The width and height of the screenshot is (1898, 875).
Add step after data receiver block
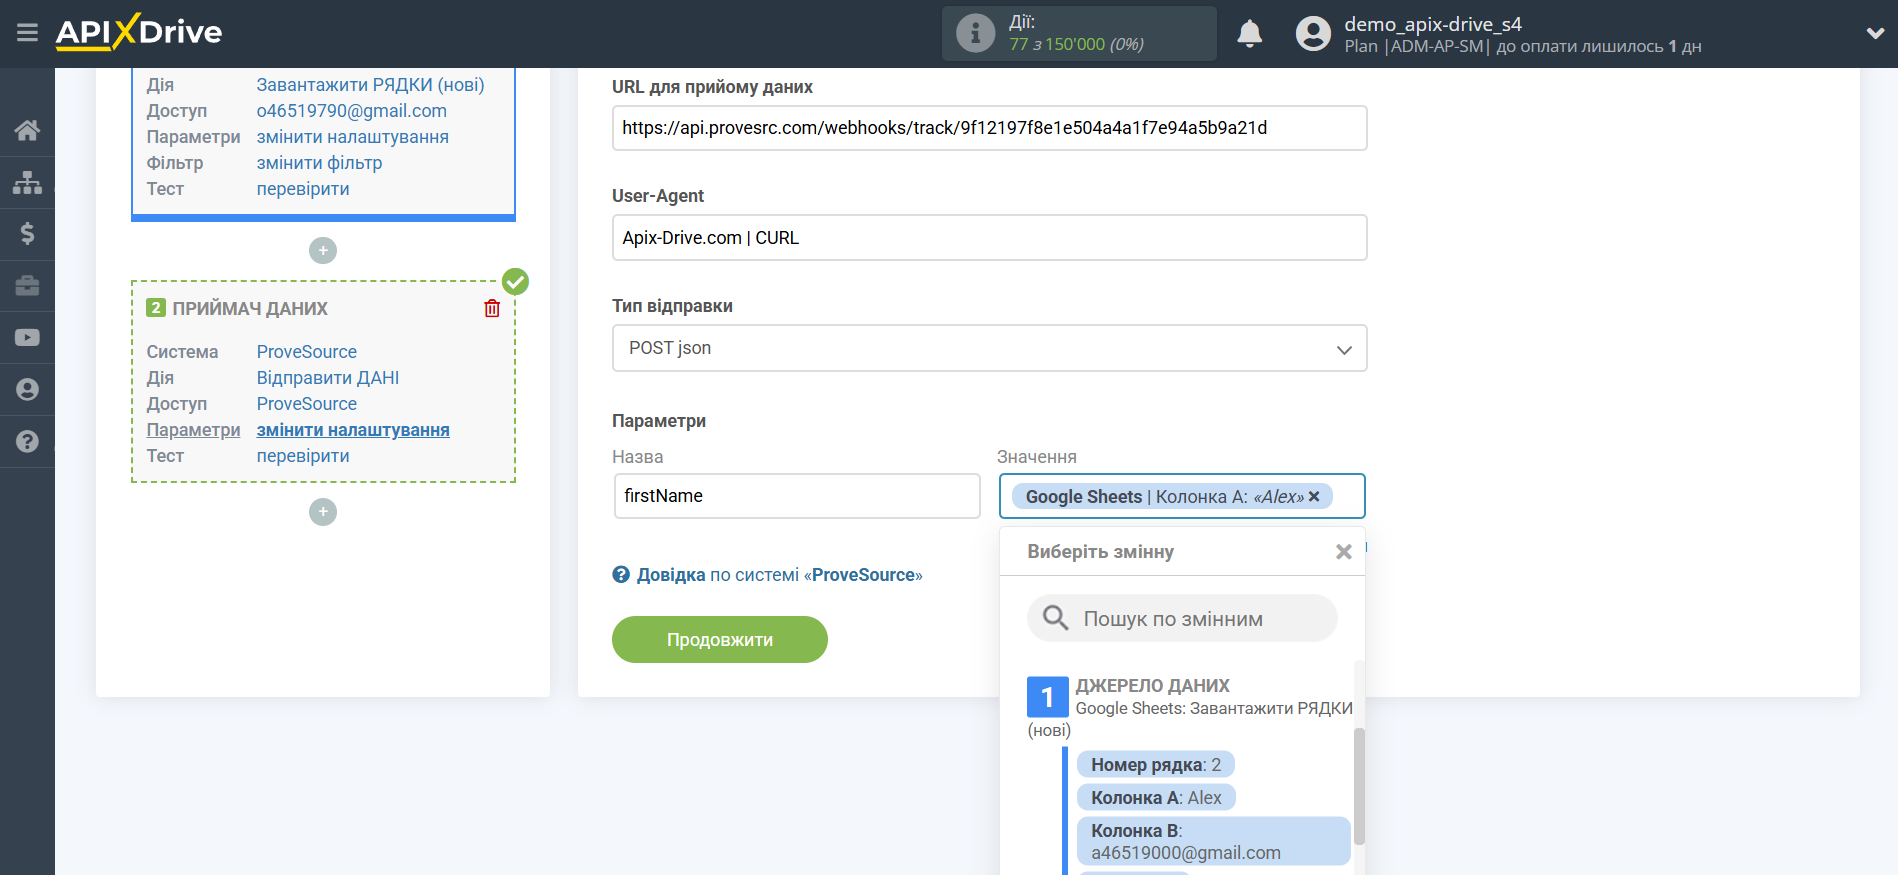coord(323,512)
